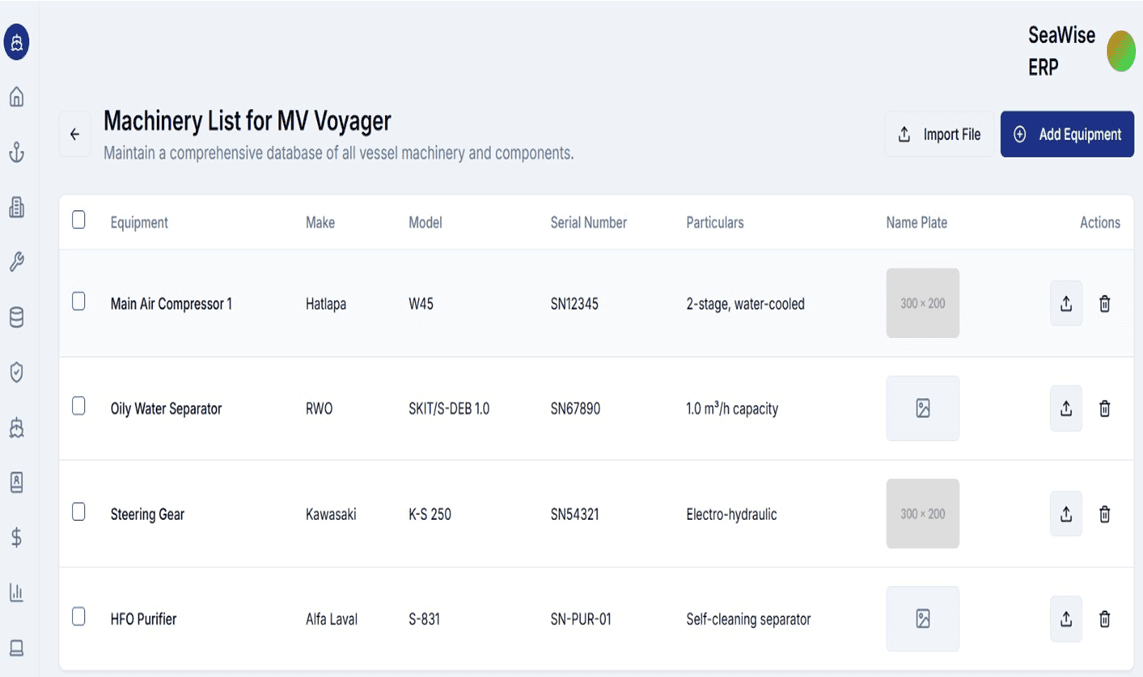Upload a name plate for Main Air Compressor 1
Viewport: 1143px width, 677px height.
pos(1066,303)
